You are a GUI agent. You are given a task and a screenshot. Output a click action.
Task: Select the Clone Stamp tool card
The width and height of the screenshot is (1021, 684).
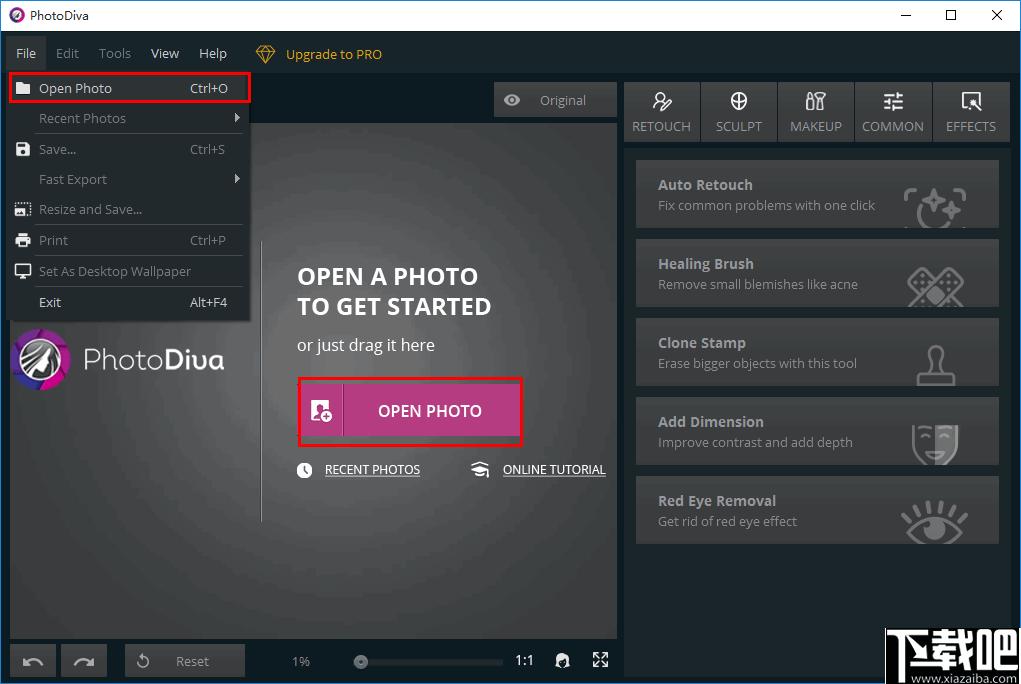pos(817,352)
